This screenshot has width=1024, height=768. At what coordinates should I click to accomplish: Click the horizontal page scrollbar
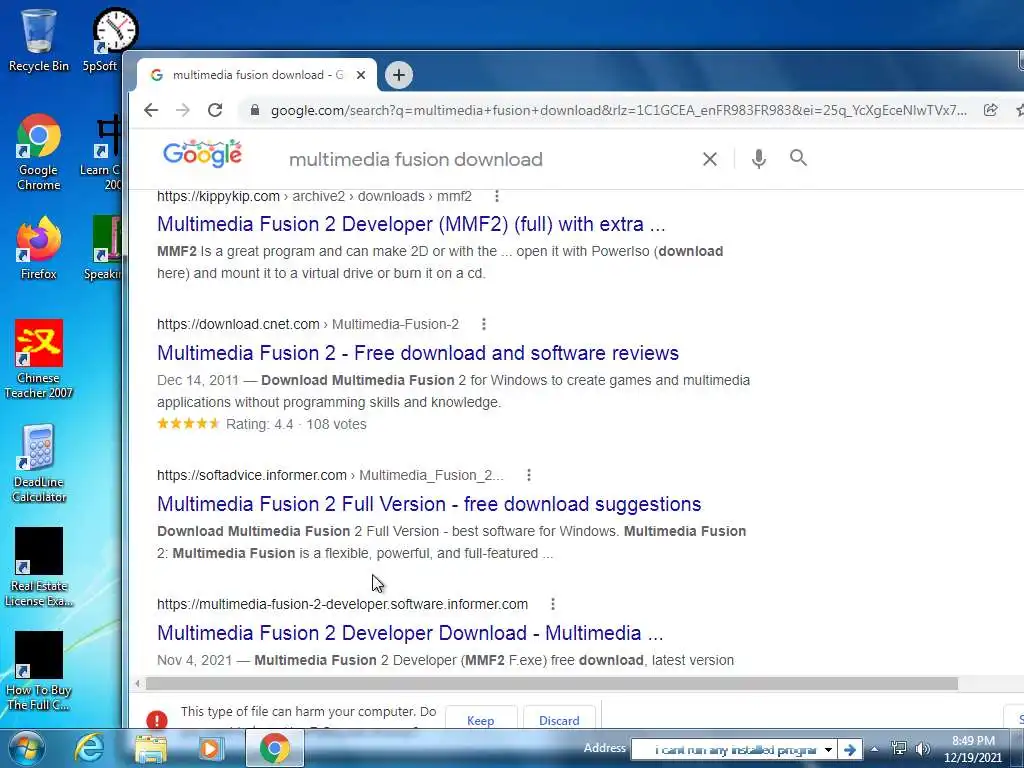(x=552, y=684)
